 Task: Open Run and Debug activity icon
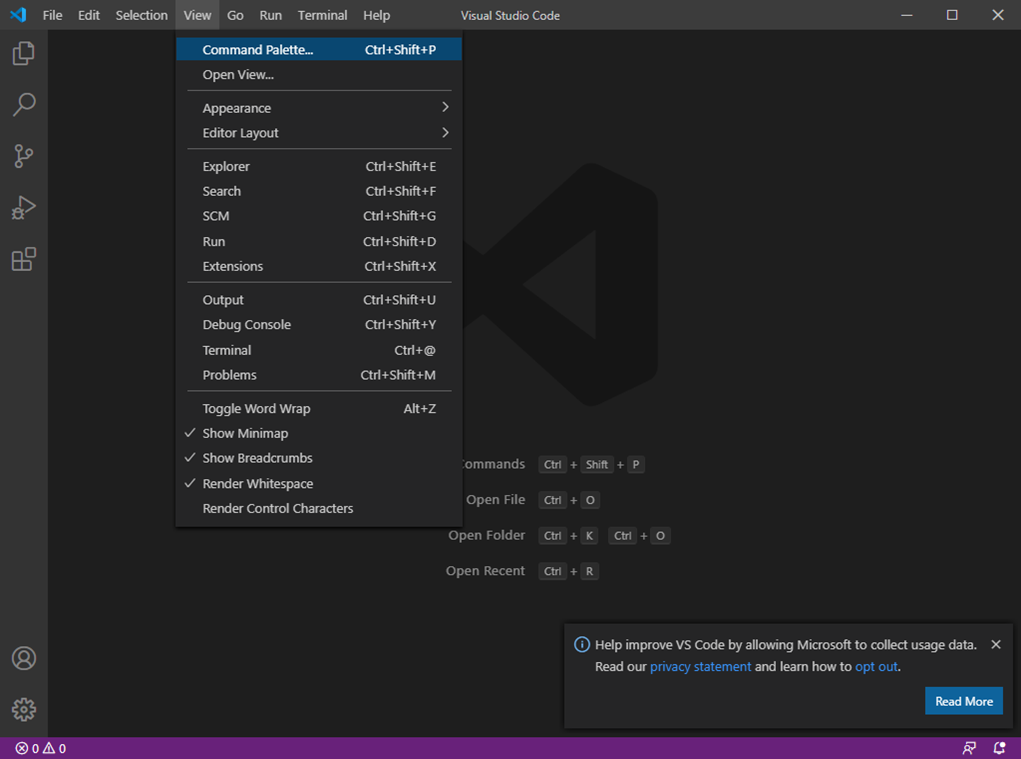point(23,208)
